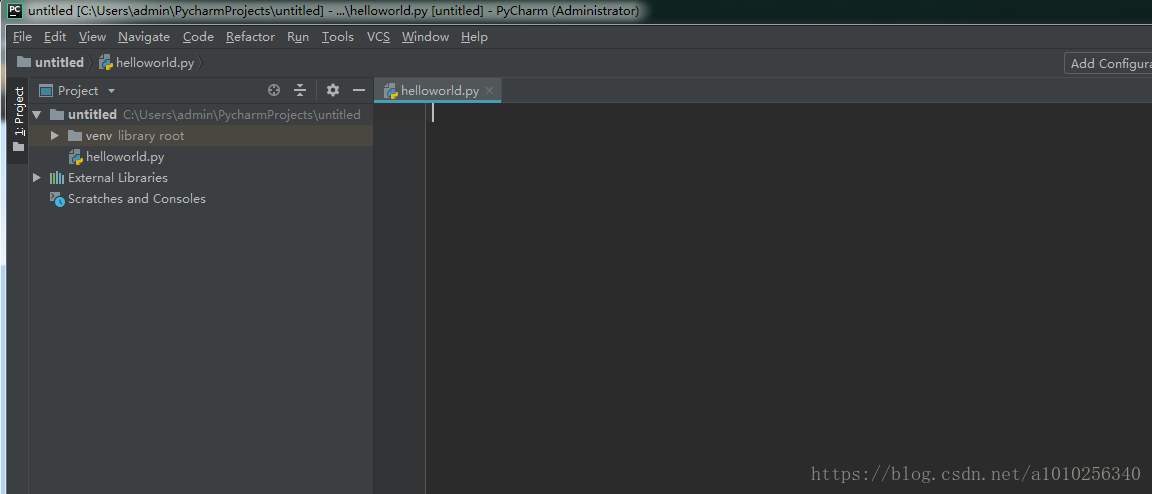The width and height of the screenshot is (1152, 494).
Task: Expand the External Libraries node
Action: click(x=37, y=178)
